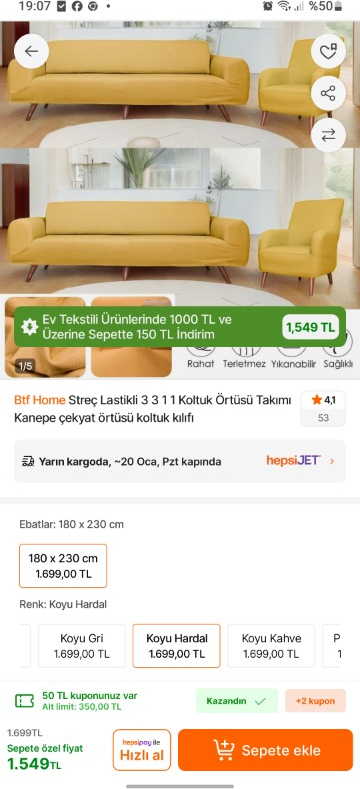Tap the share icon

[328, 93]
